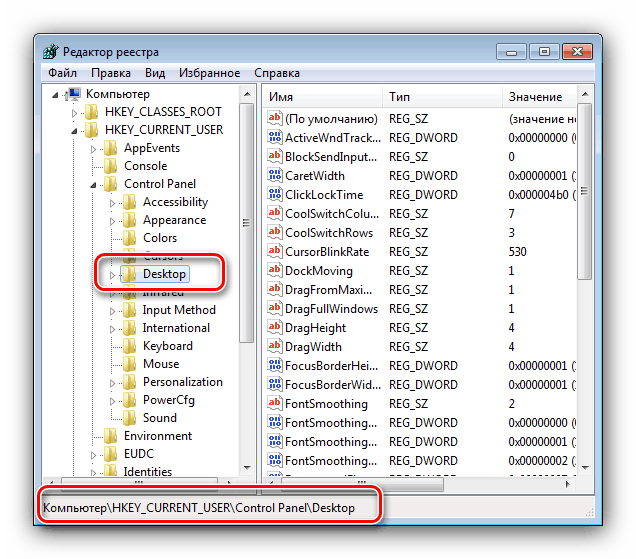This screenshot has width=636, height=559.
Task: Click the tree pane vertical scrollbar thumb
Action: [x=246, y=223]
